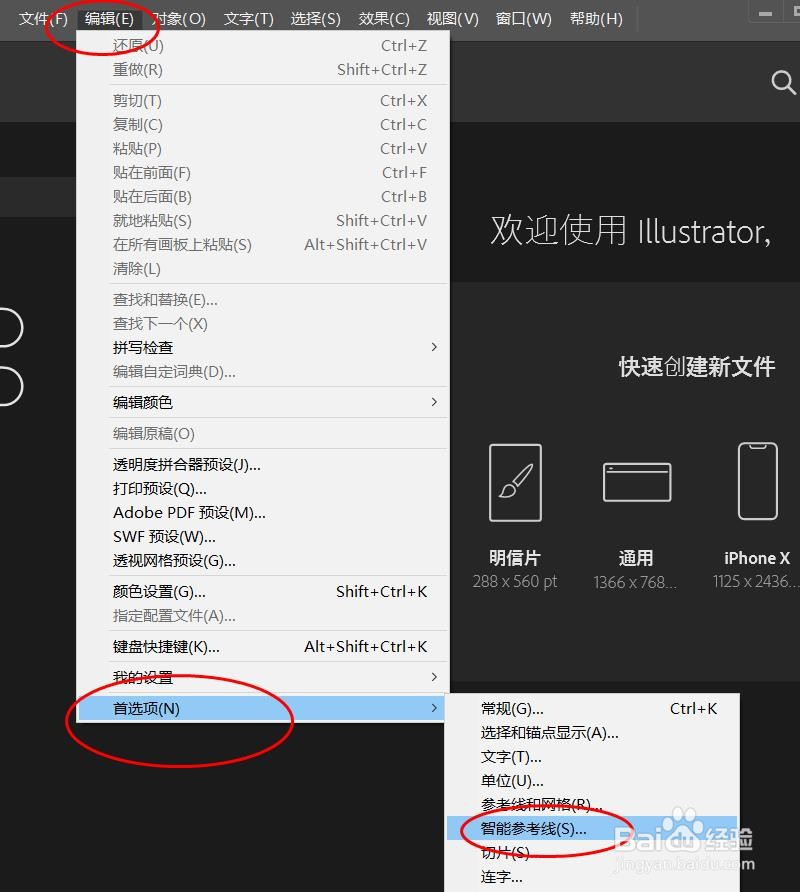Click the 还原(U) menu entry
The image size is (800, 892).
(263, 46)
